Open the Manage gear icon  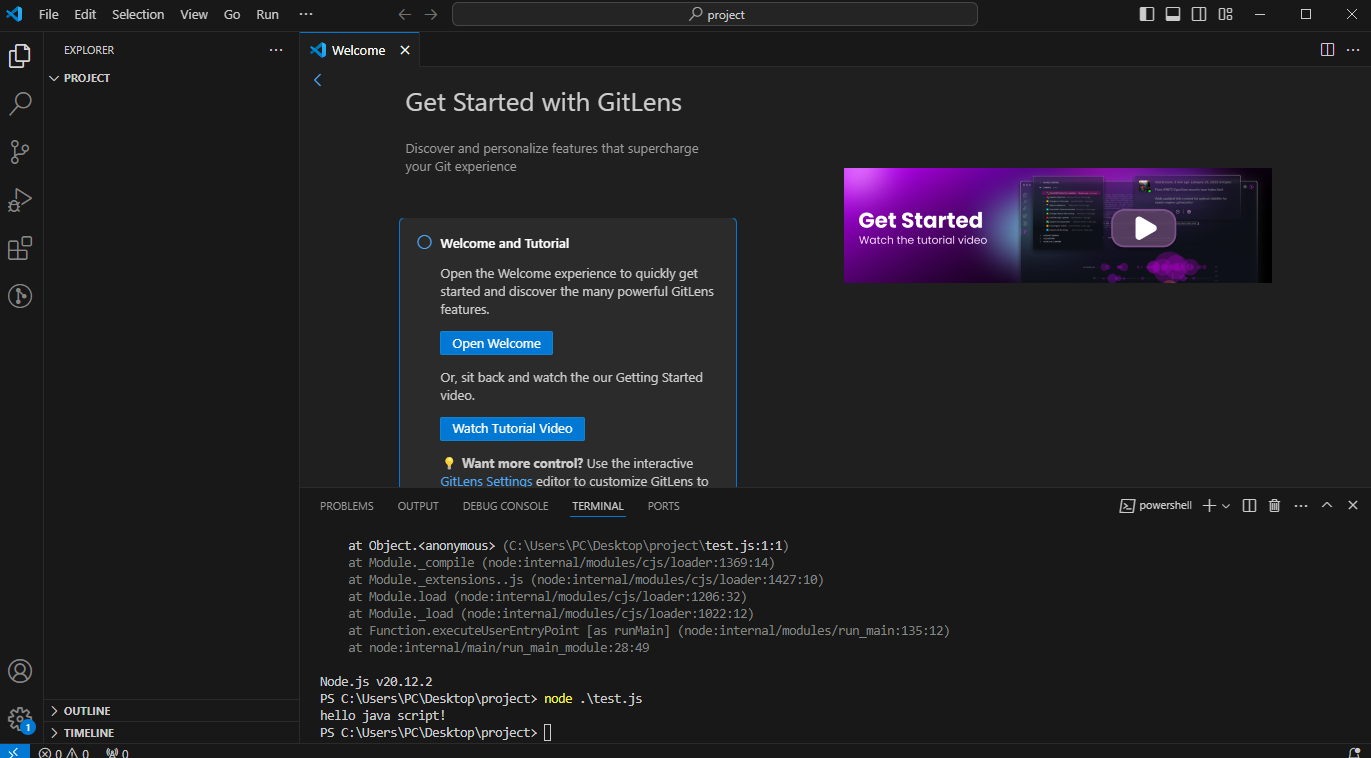[x=20, y=719]
